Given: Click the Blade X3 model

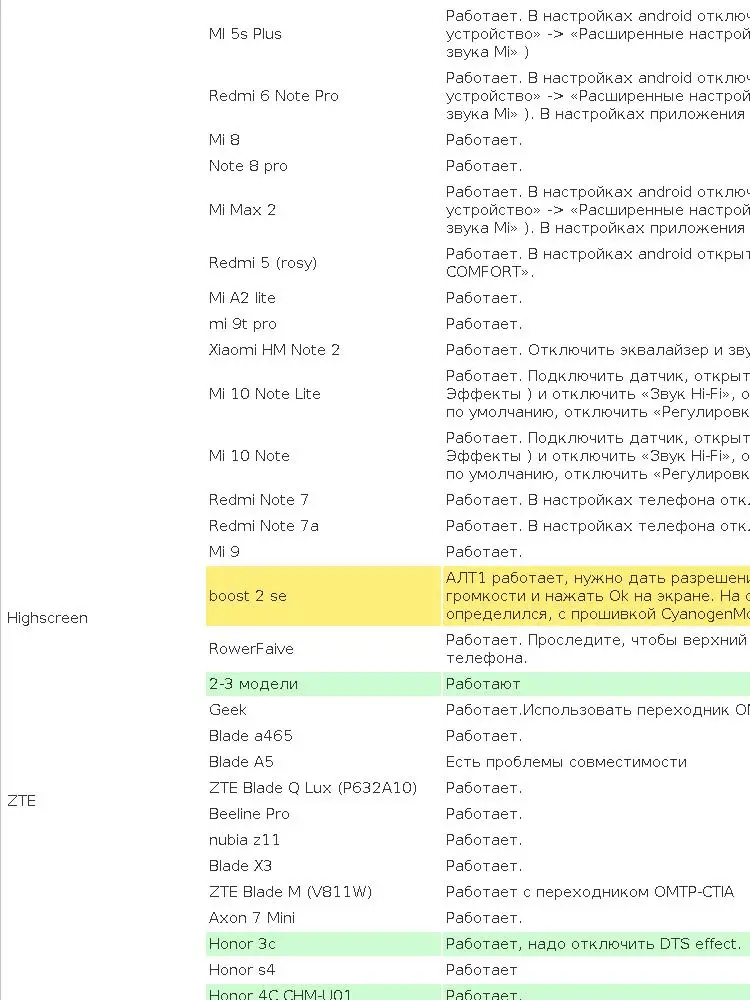Looking at the screenshot, I should click(240, 867).
